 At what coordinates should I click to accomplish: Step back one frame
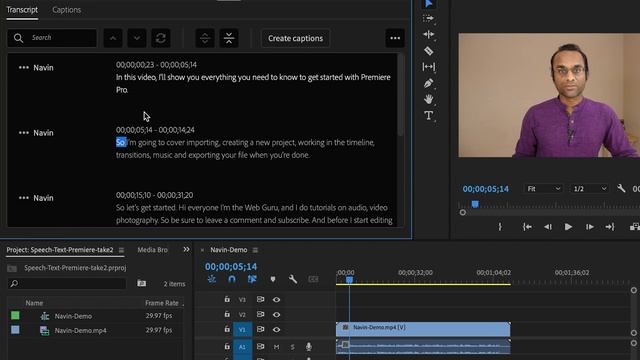[548, 227]
